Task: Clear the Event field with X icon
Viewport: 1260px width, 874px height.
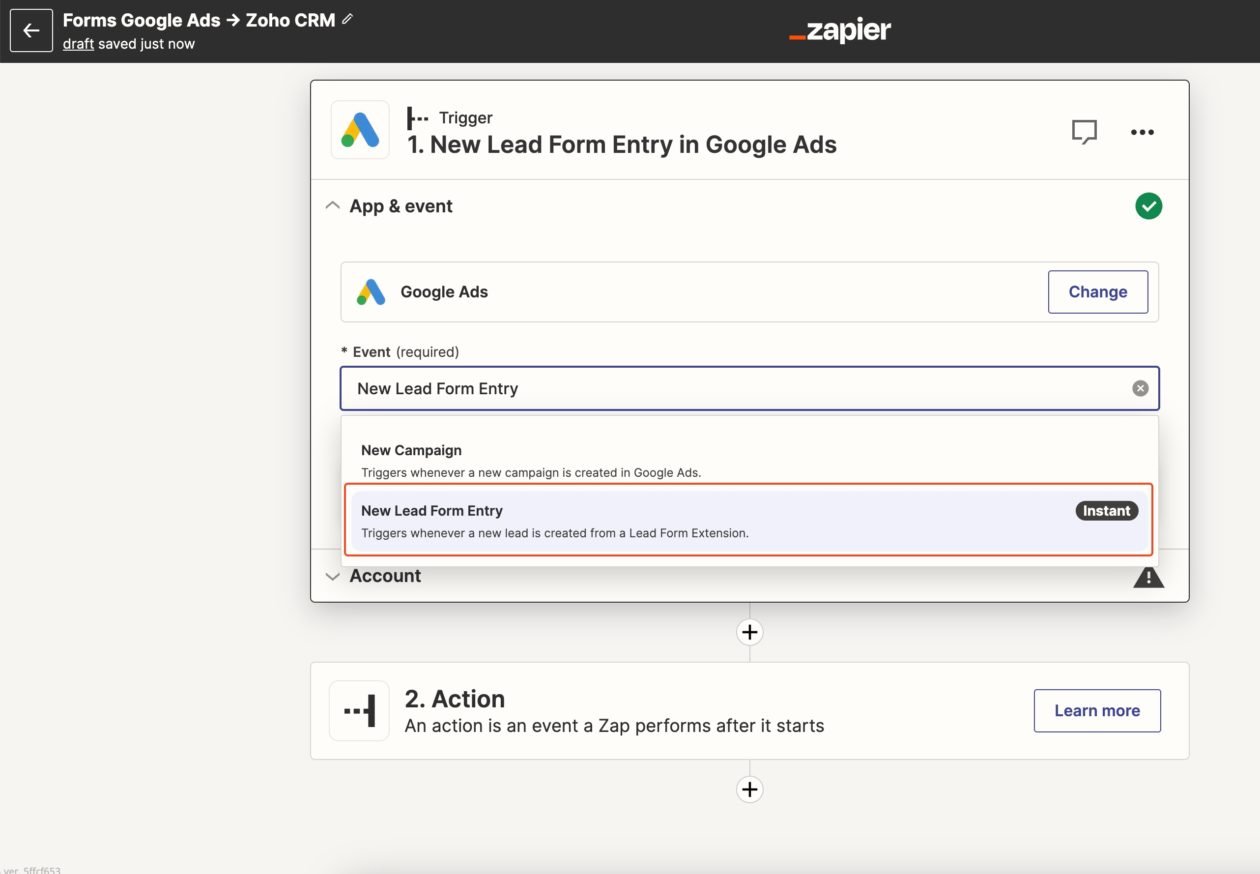Action: click(1140, 388)
